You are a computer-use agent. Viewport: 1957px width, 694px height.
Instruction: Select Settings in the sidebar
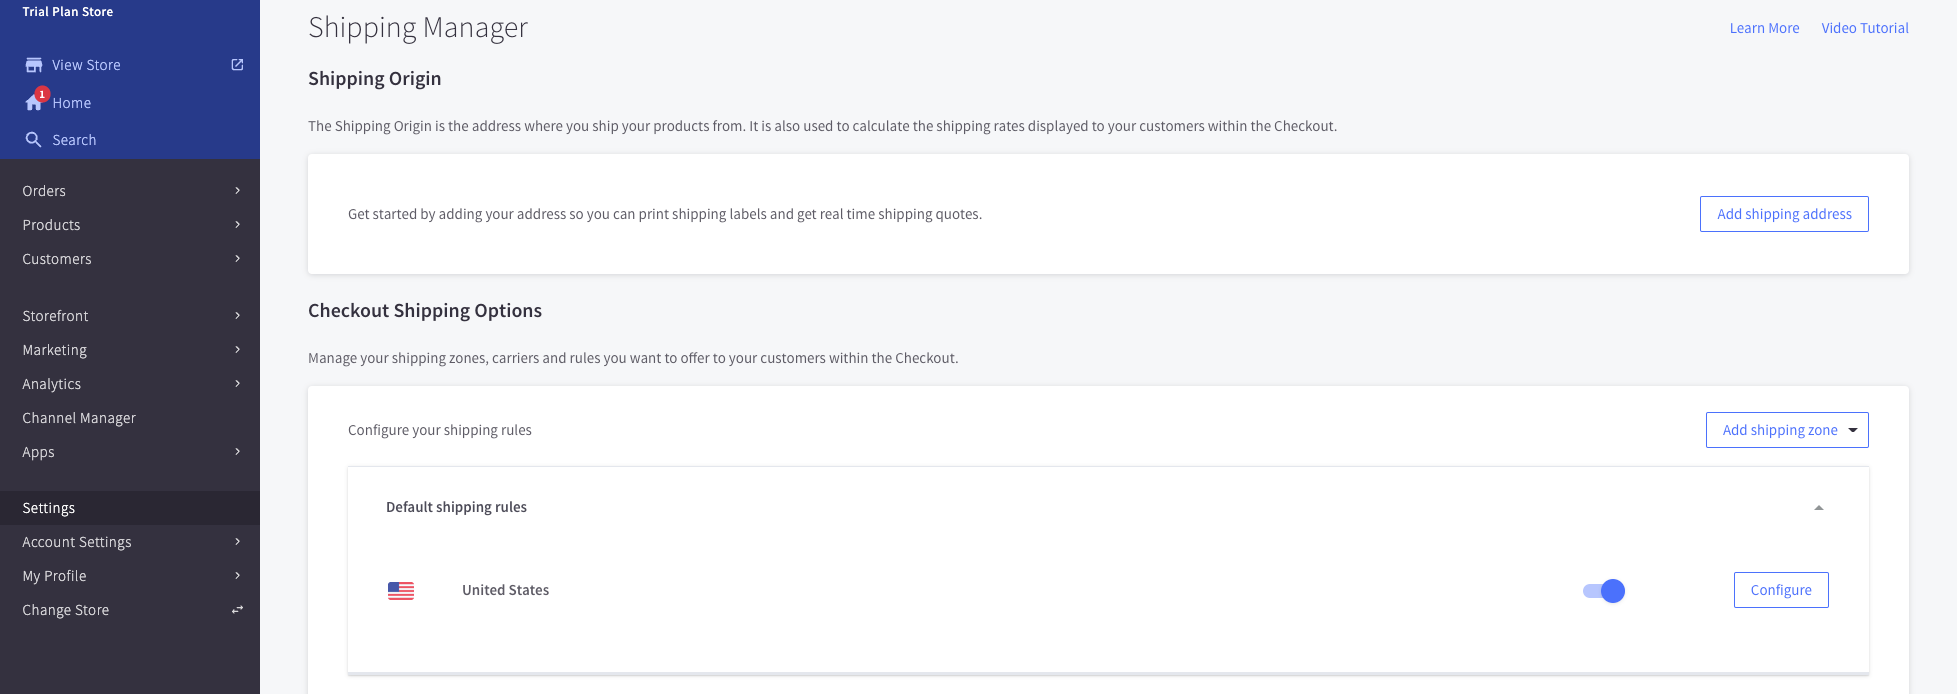click(x=130, y=508)
